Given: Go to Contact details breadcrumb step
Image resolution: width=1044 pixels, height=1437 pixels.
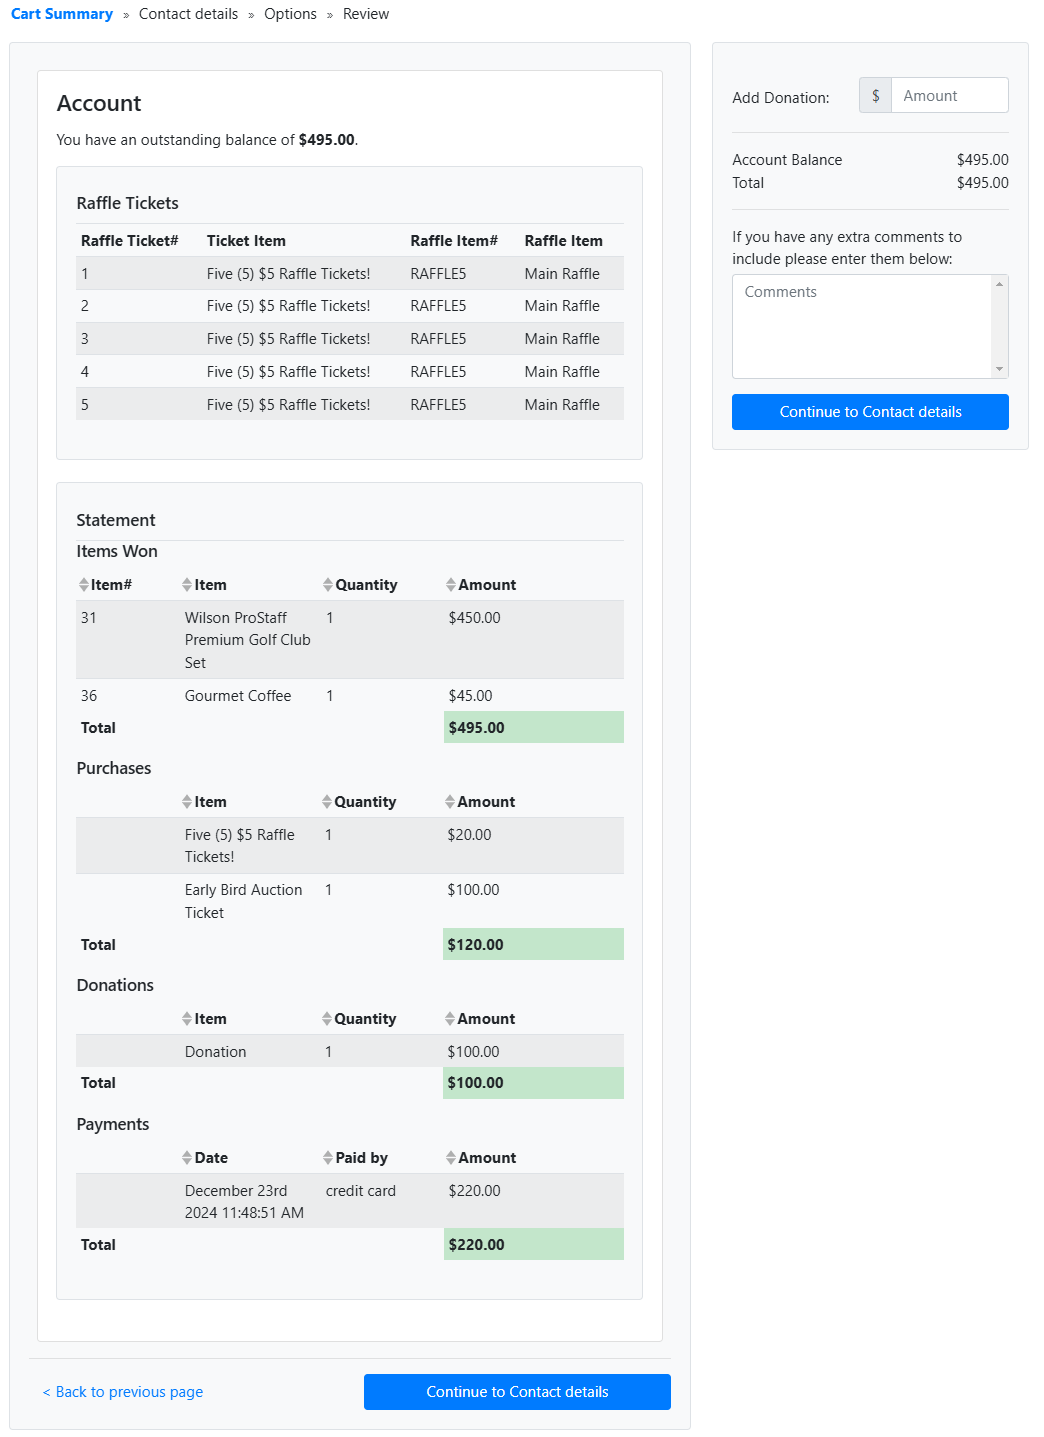Looking at the screenshot, I should click(x=188, y=14).
